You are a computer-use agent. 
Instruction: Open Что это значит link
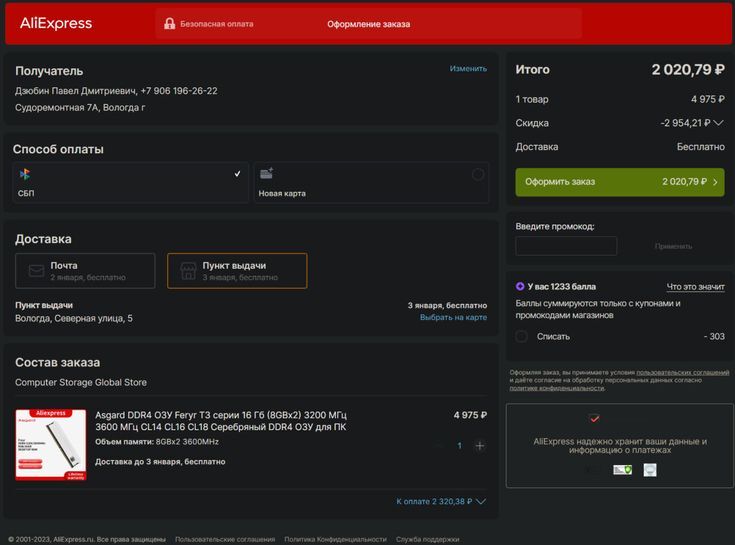point(696,286)
